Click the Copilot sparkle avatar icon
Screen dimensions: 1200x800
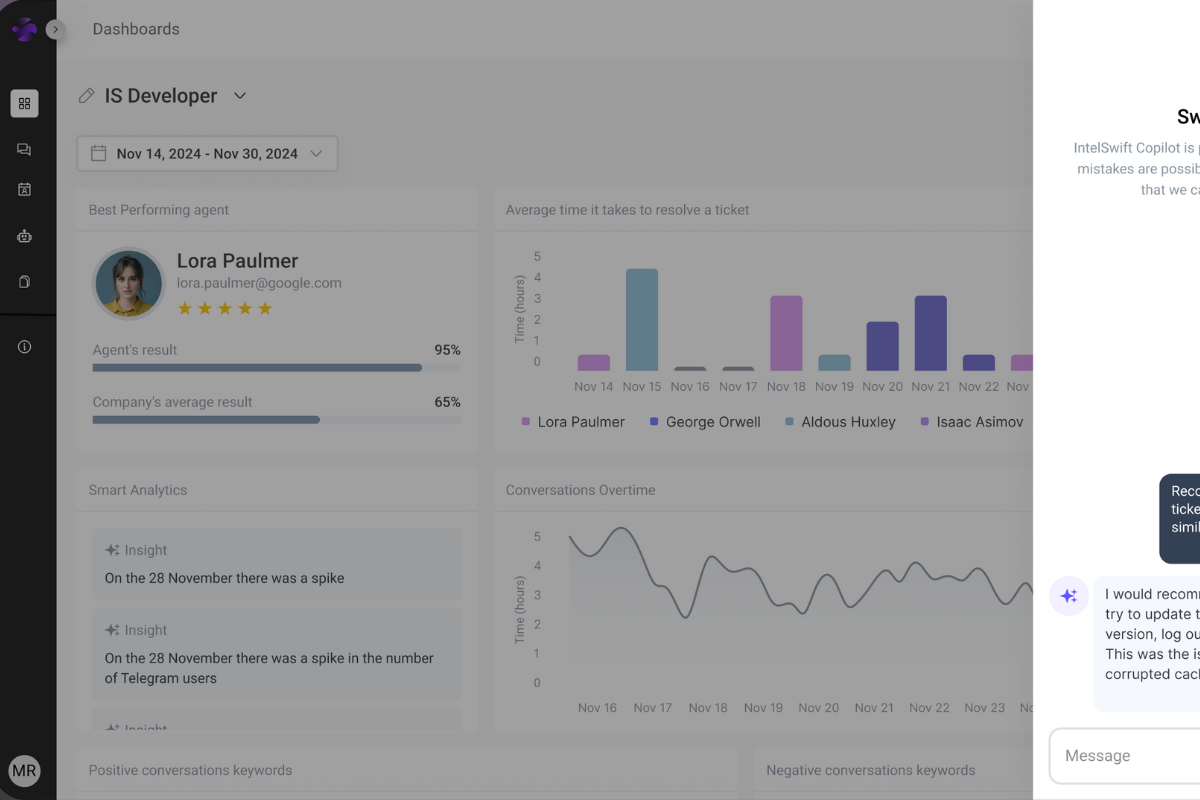click(x=1068, y=596)
